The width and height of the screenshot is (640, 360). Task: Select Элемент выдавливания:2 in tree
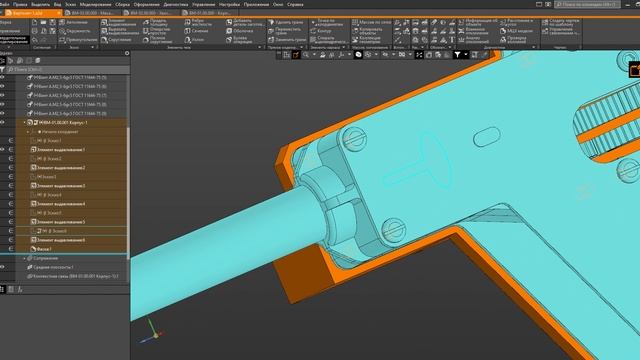coord(58,167)
